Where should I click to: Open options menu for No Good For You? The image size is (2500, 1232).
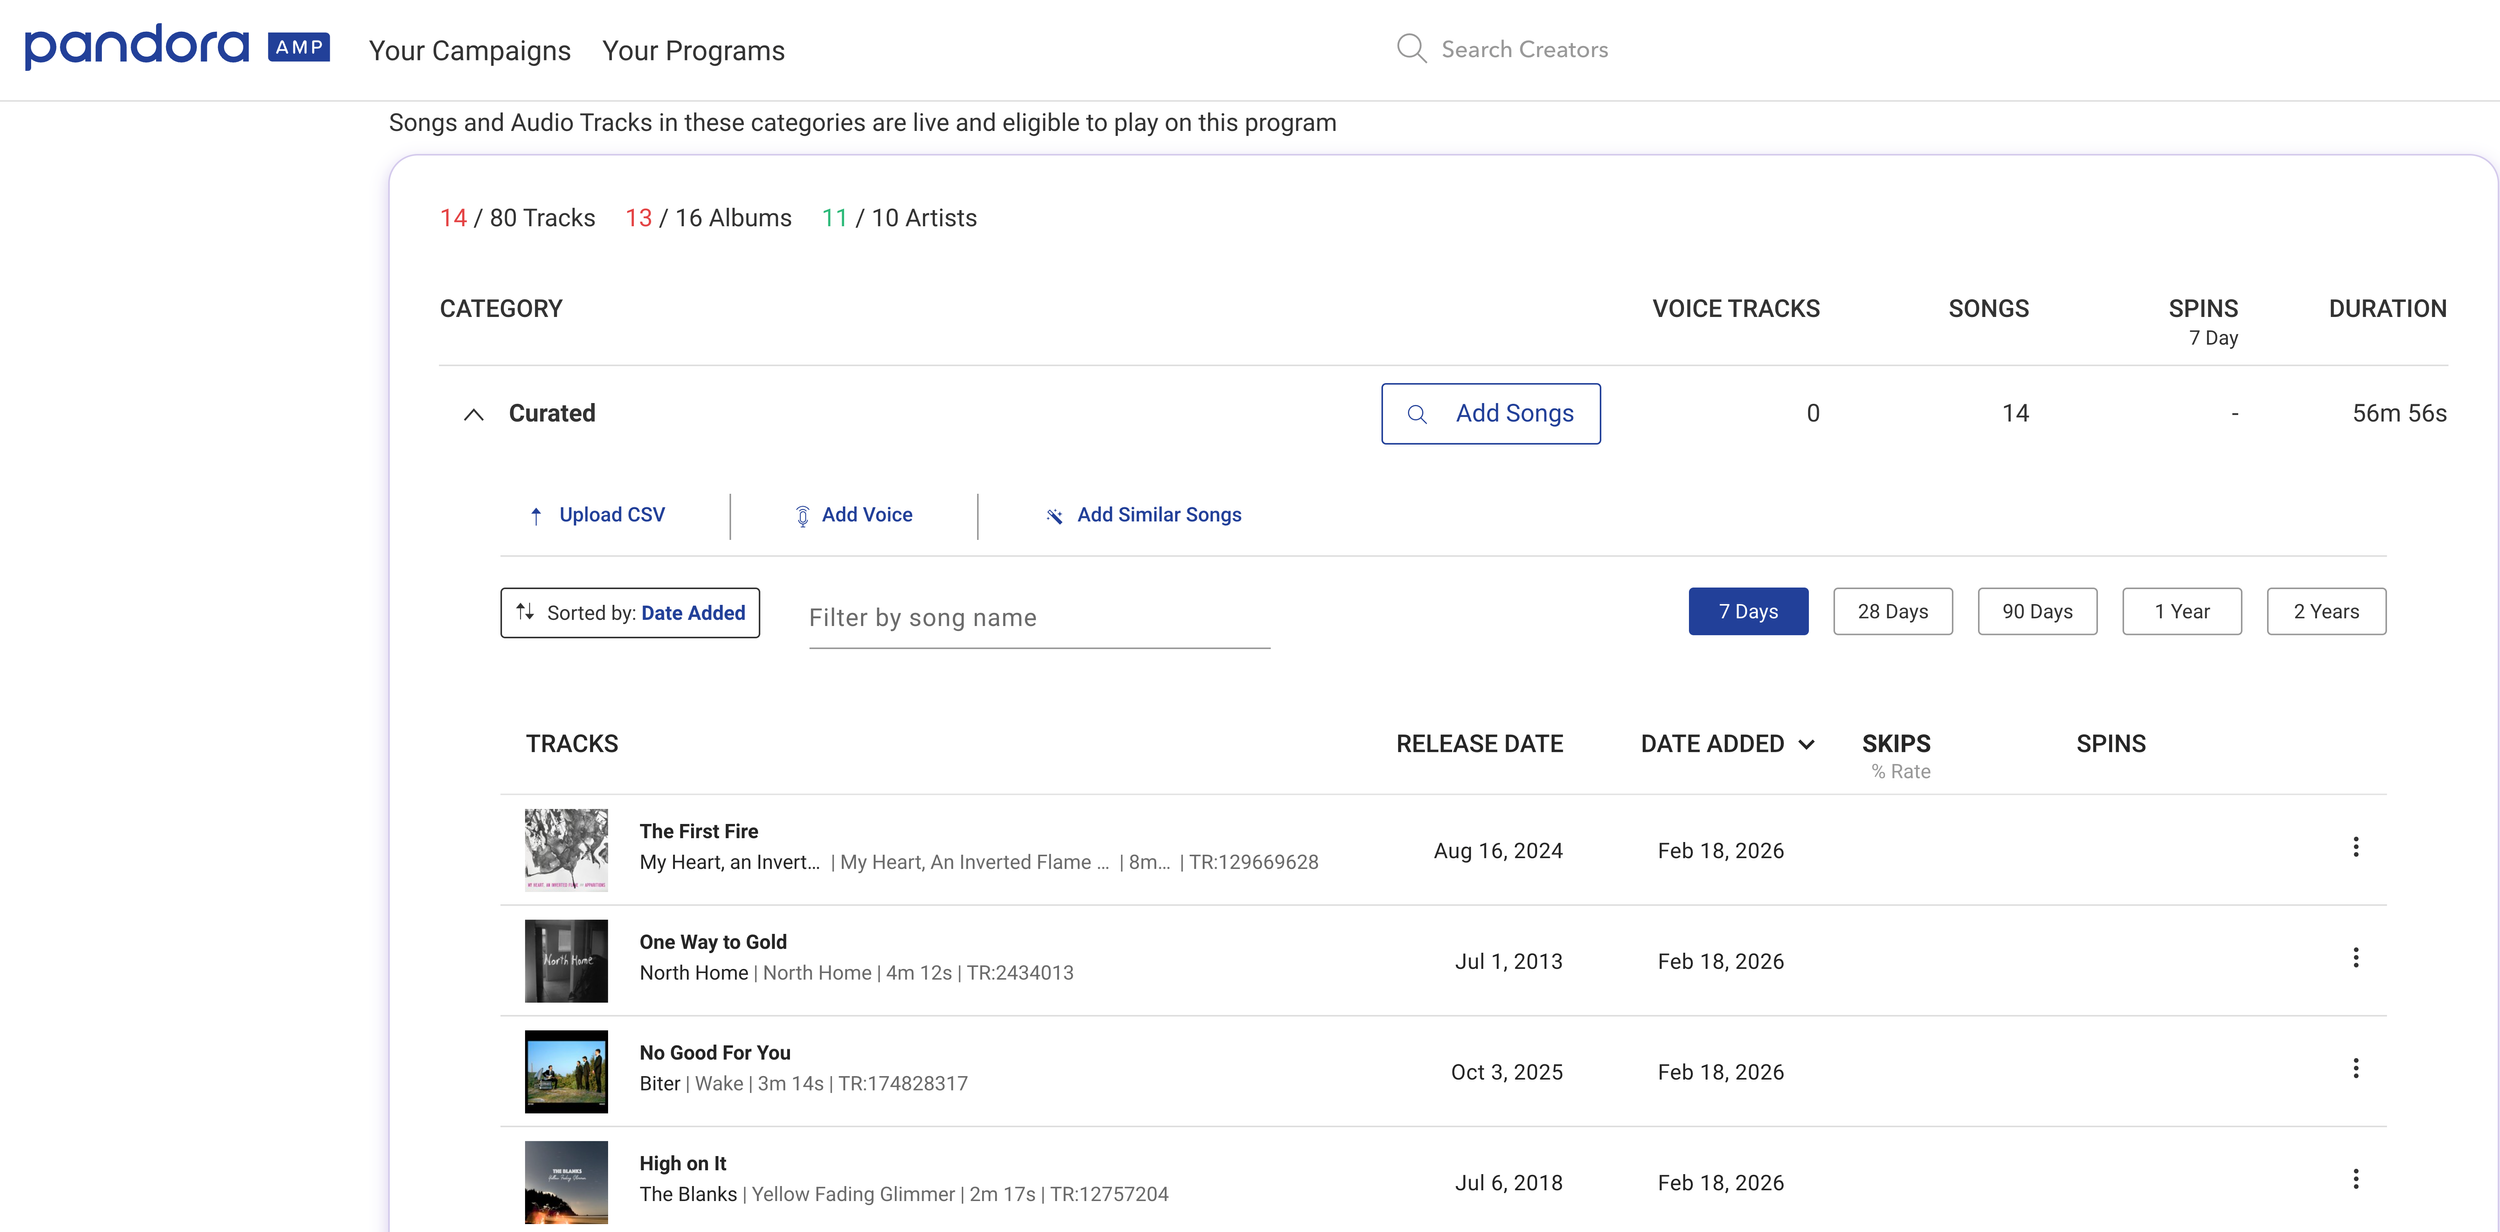click(x=2355, y=1069)
